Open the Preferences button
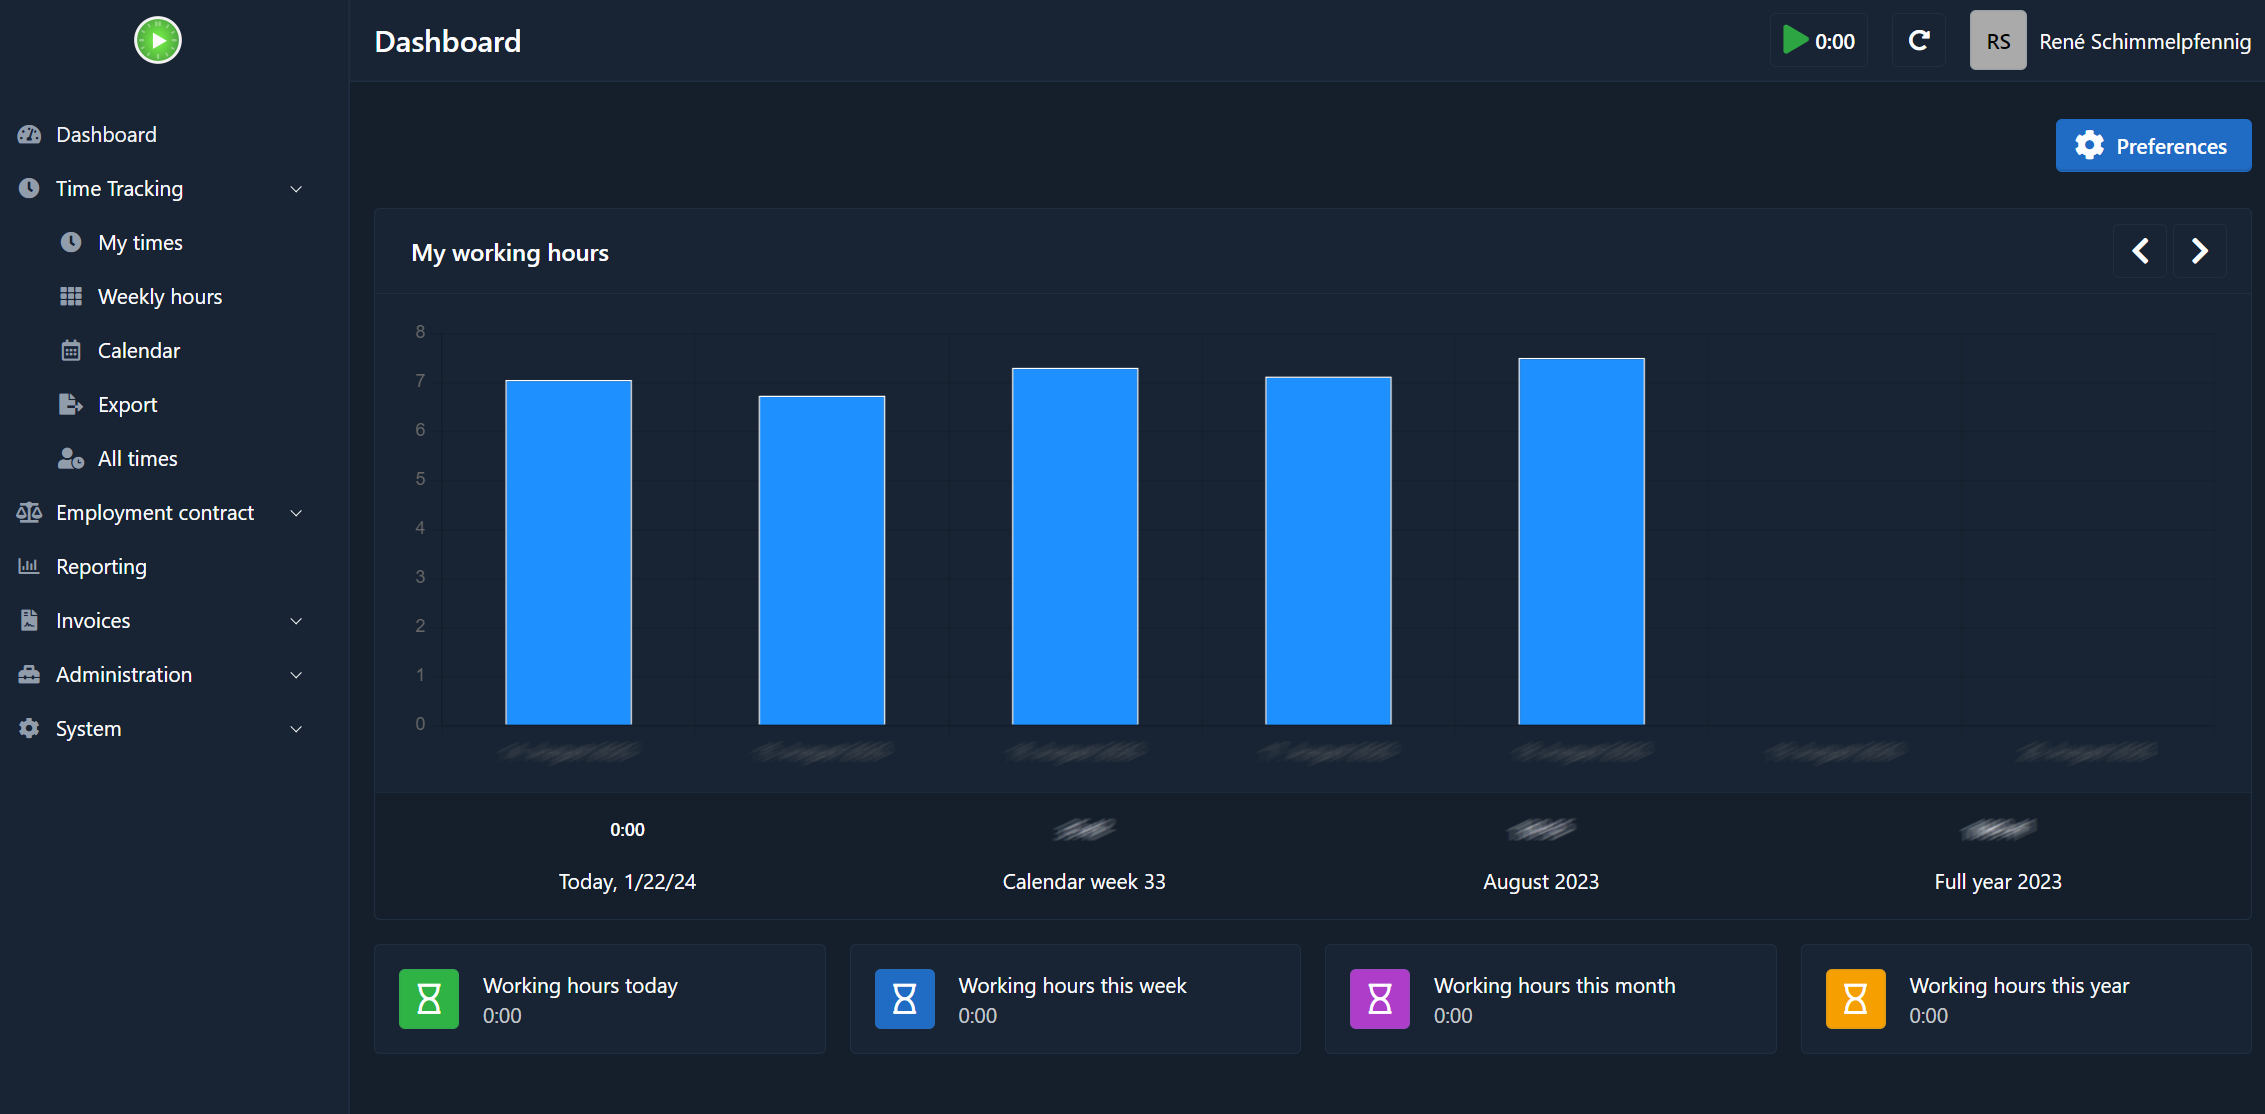Viewport: 2265px width, 1114px height. tap(2152, 146)
